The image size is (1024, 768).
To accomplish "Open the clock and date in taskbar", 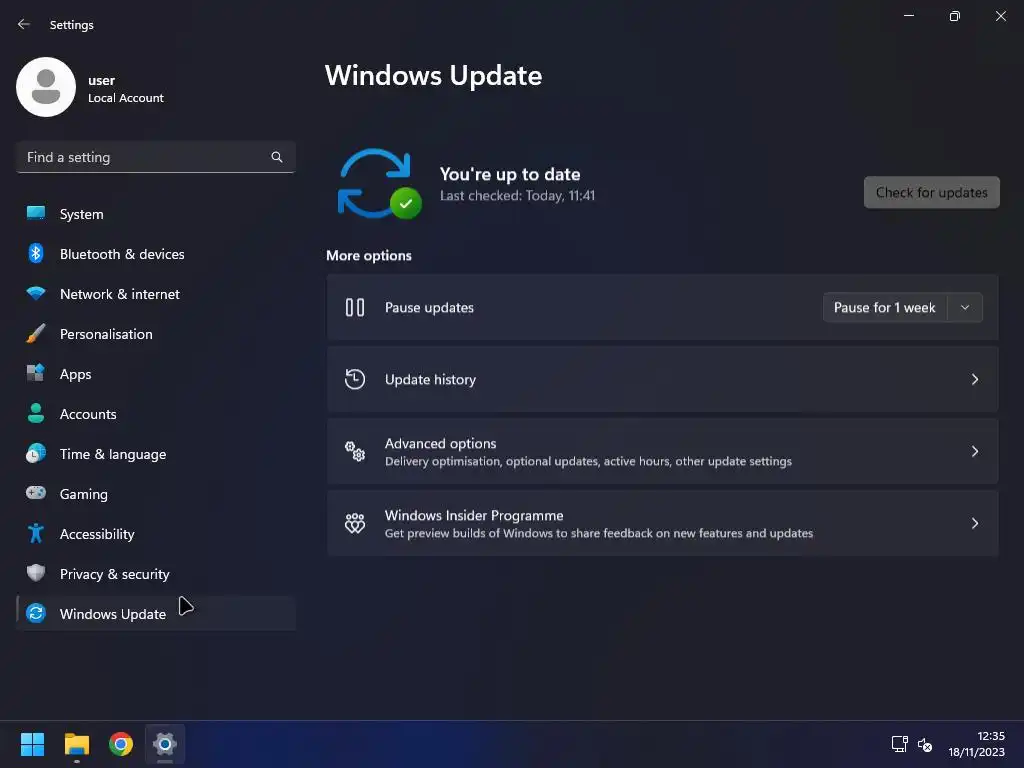I will 976,744.
